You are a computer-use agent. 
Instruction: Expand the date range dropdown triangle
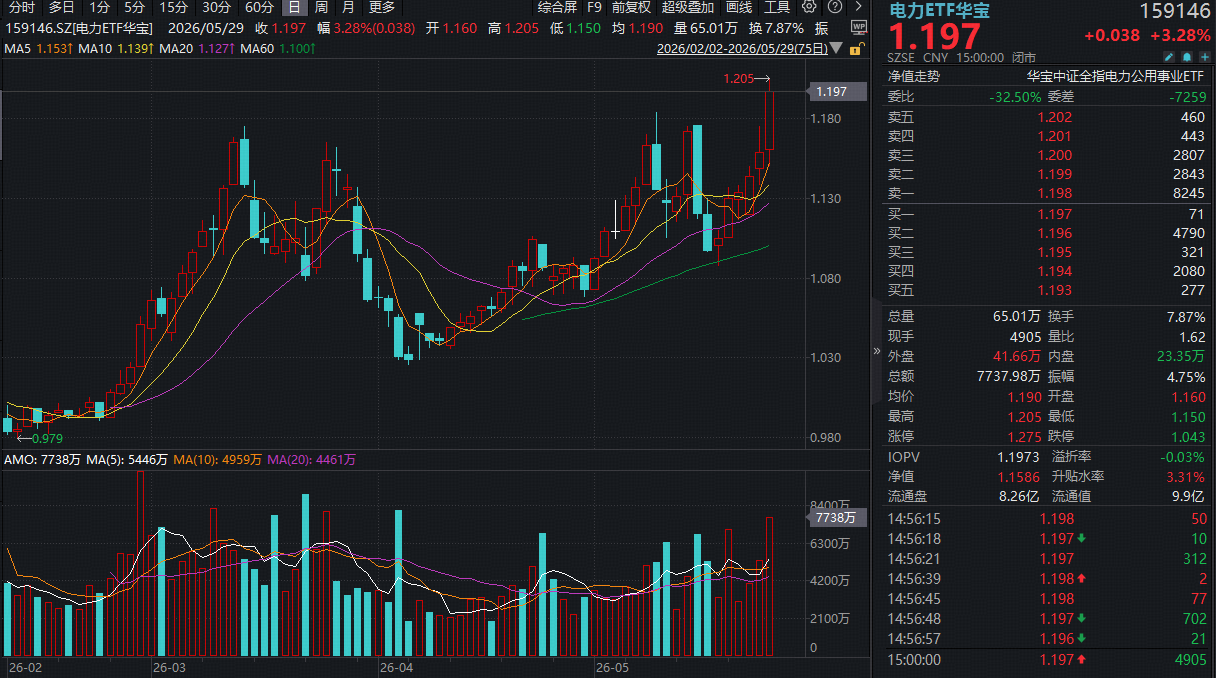tap(837, 48)
